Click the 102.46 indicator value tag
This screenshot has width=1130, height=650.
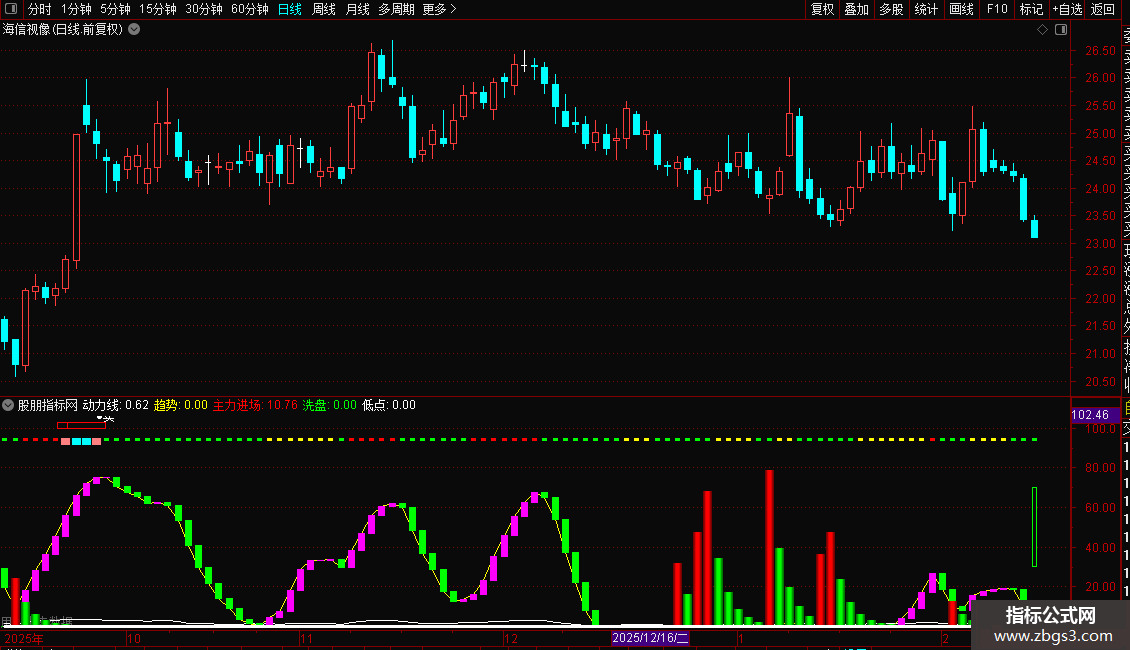point(1095,414)
